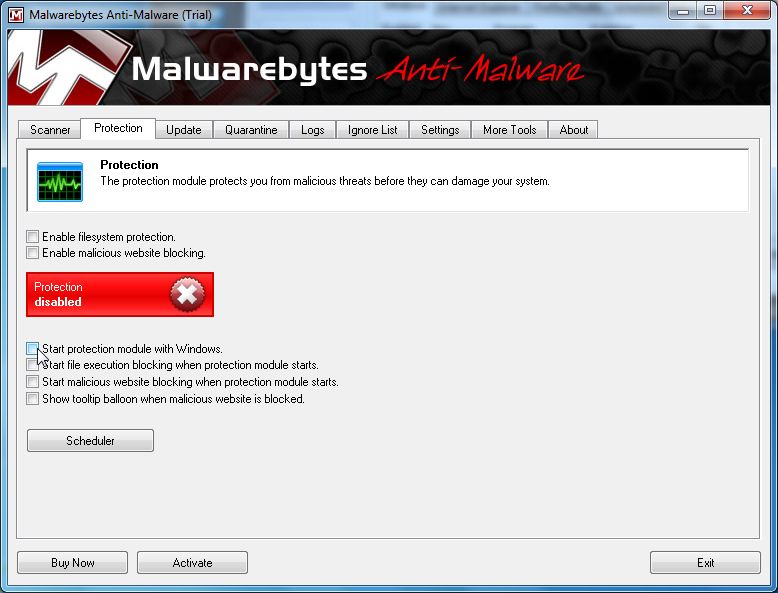Go to the Quarantine tab
The height and width of the screenshot is (593, 778).
point(251,130)
